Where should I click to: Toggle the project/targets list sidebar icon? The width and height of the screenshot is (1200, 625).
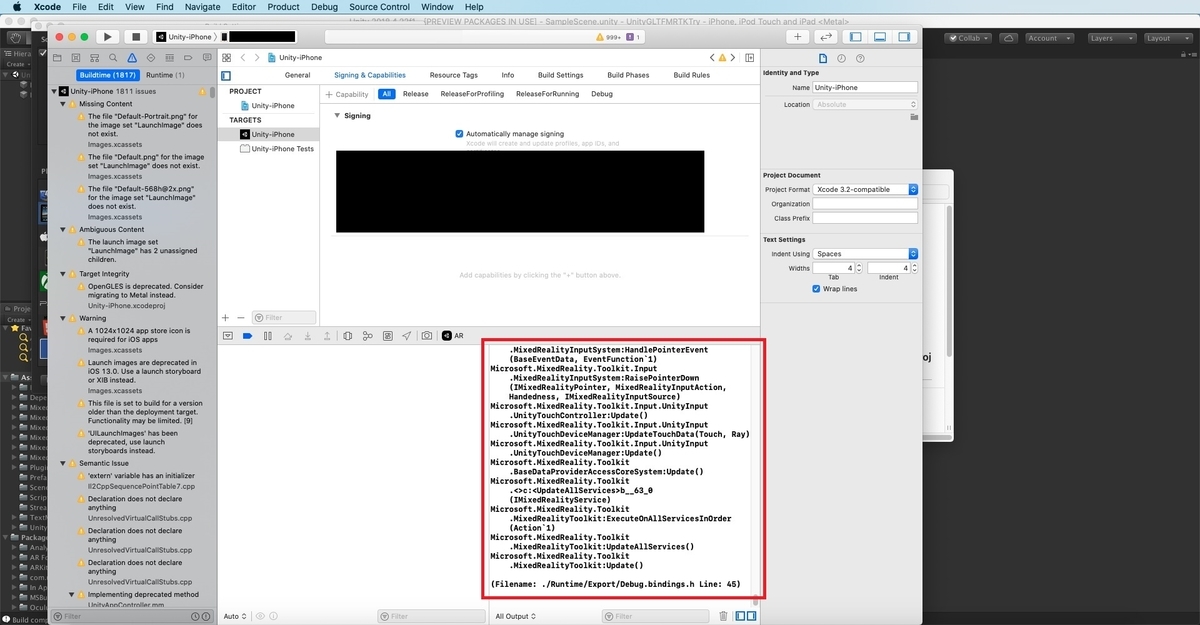[226, 75]
